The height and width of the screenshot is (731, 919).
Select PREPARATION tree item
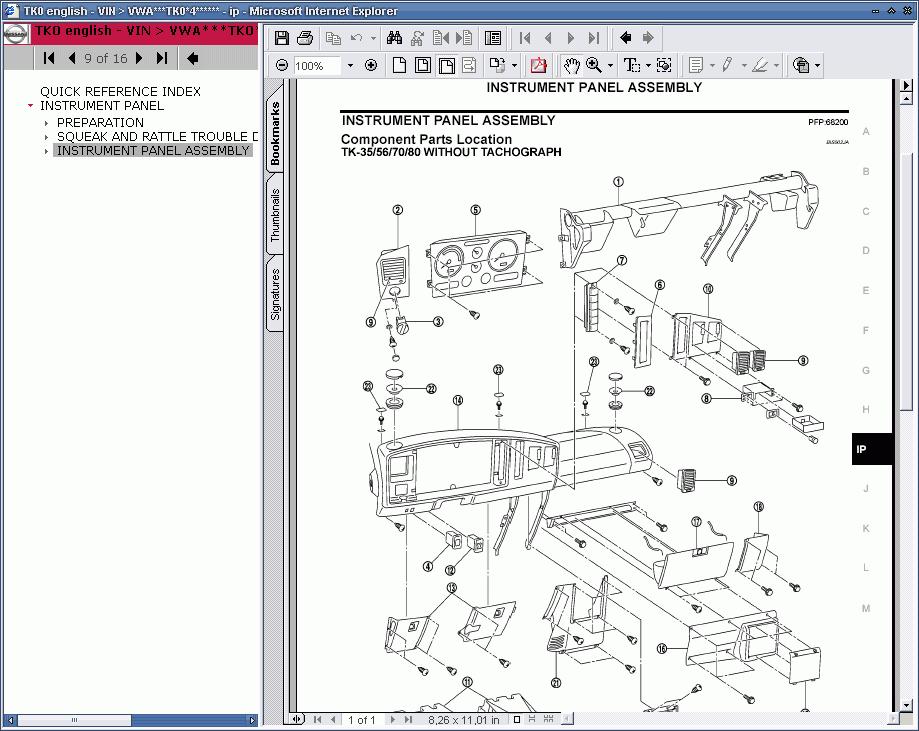coord(100,123)
